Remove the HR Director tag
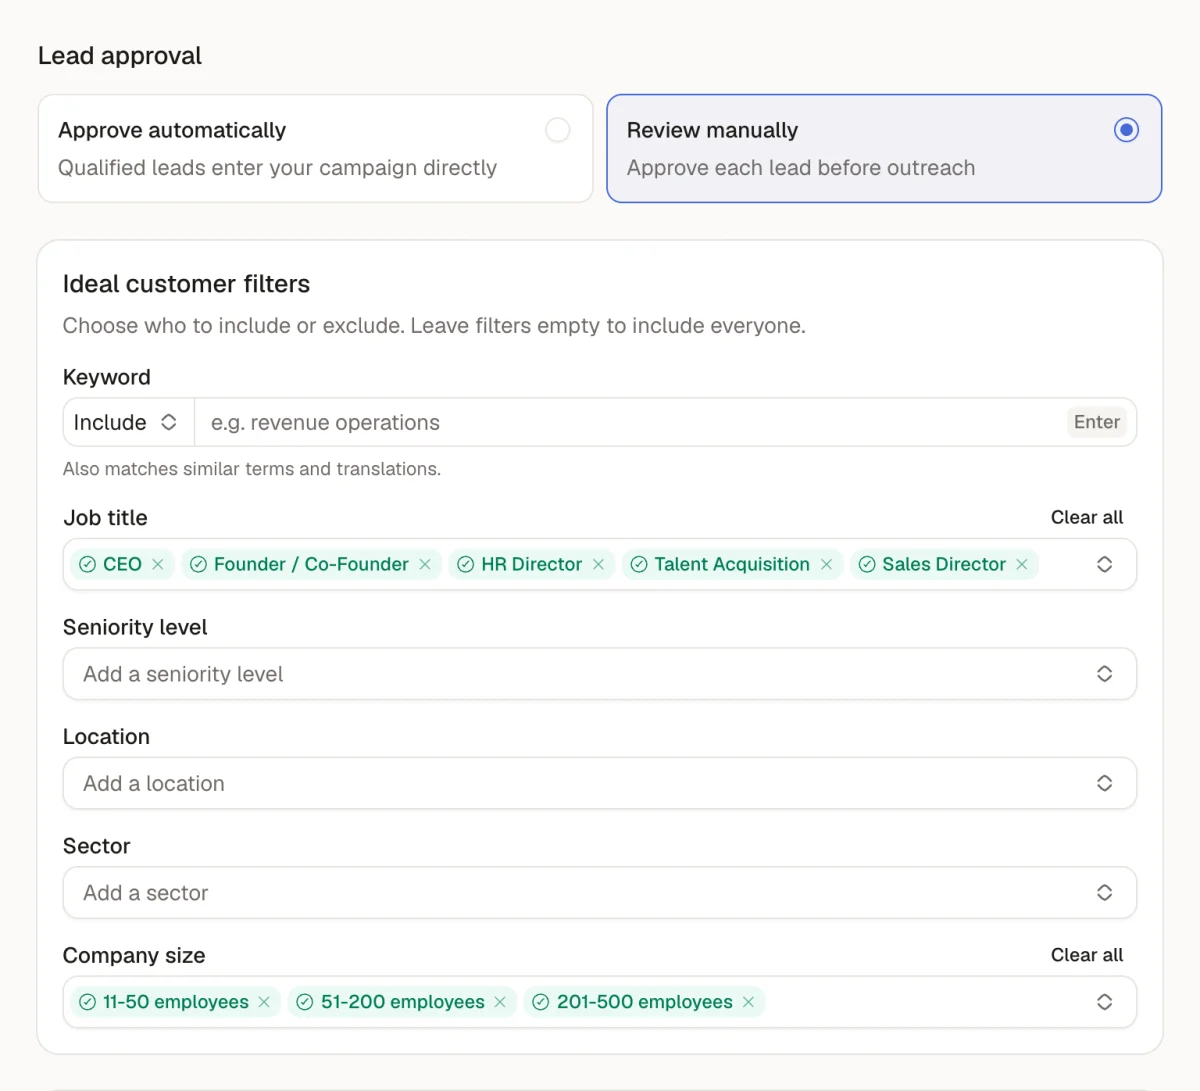Image resolution: width=1200 pixels, height=1091 pixels. 598,564
